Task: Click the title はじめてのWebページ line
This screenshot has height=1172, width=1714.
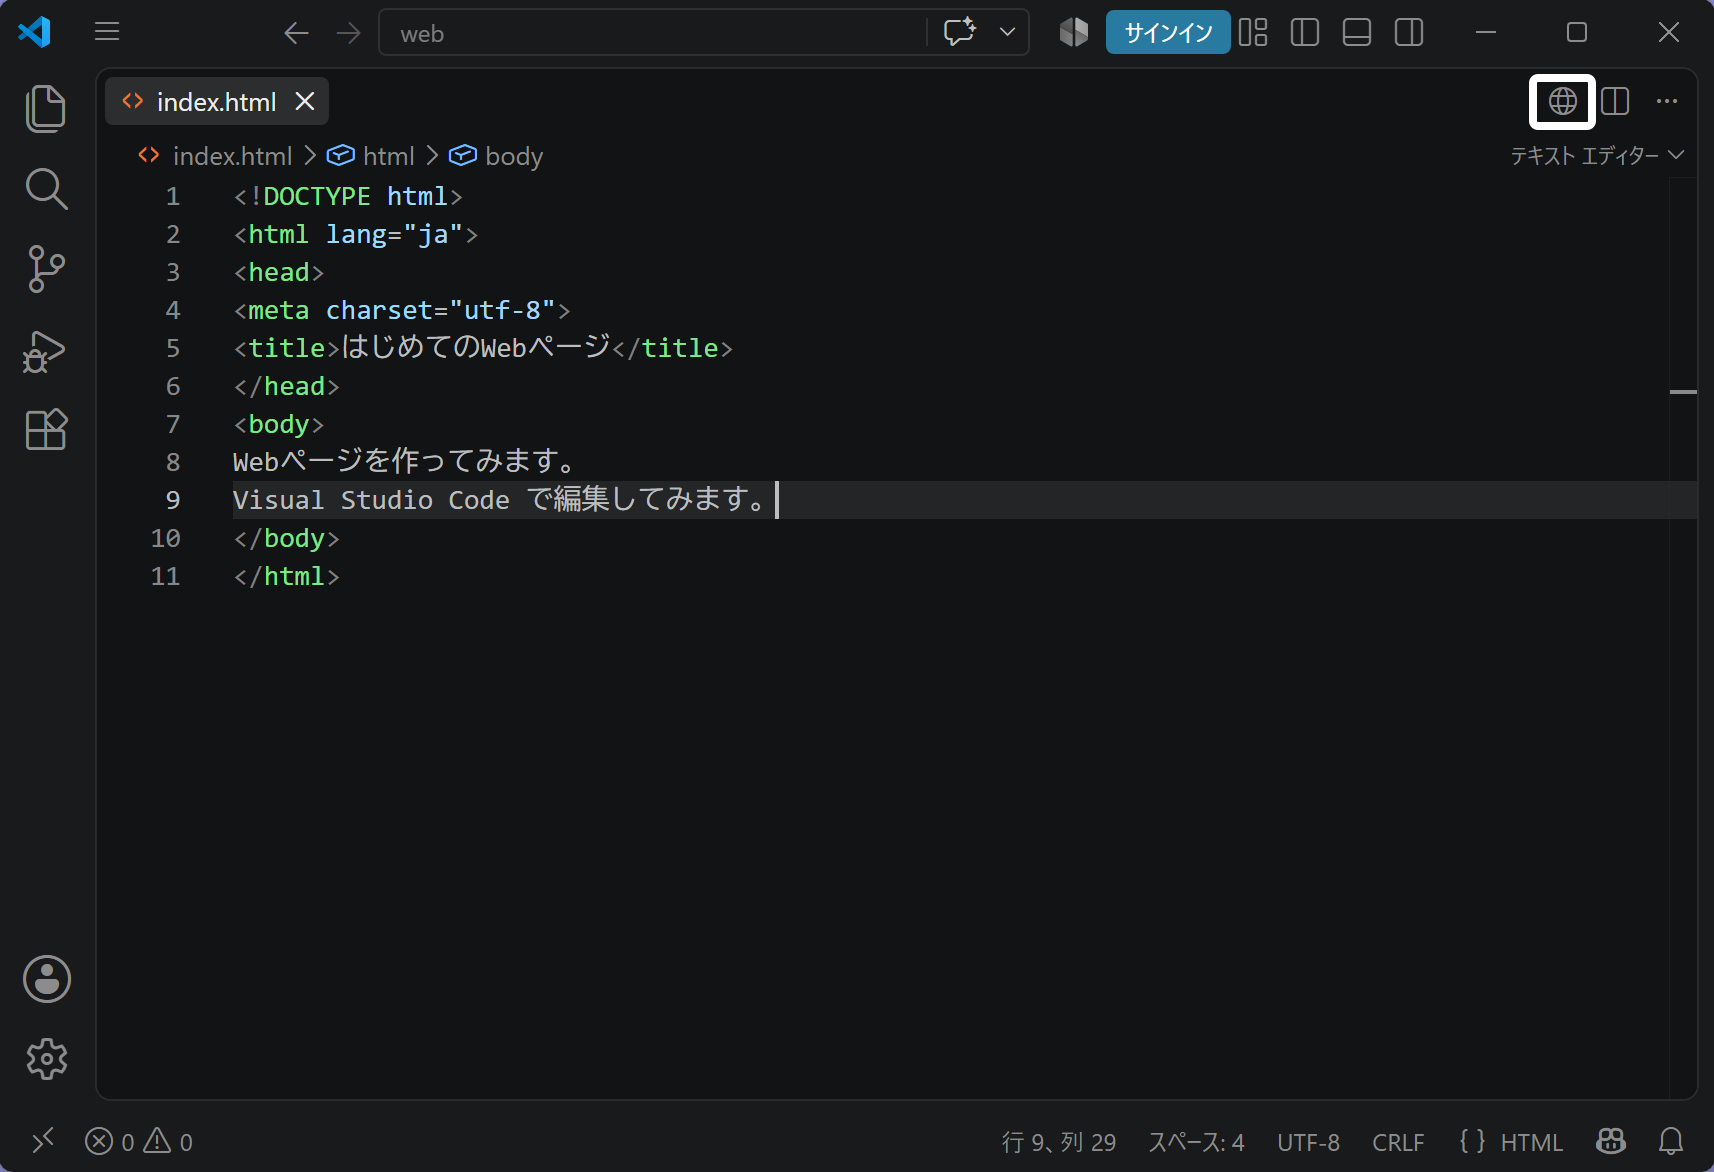Action: (x=483, y=348)
